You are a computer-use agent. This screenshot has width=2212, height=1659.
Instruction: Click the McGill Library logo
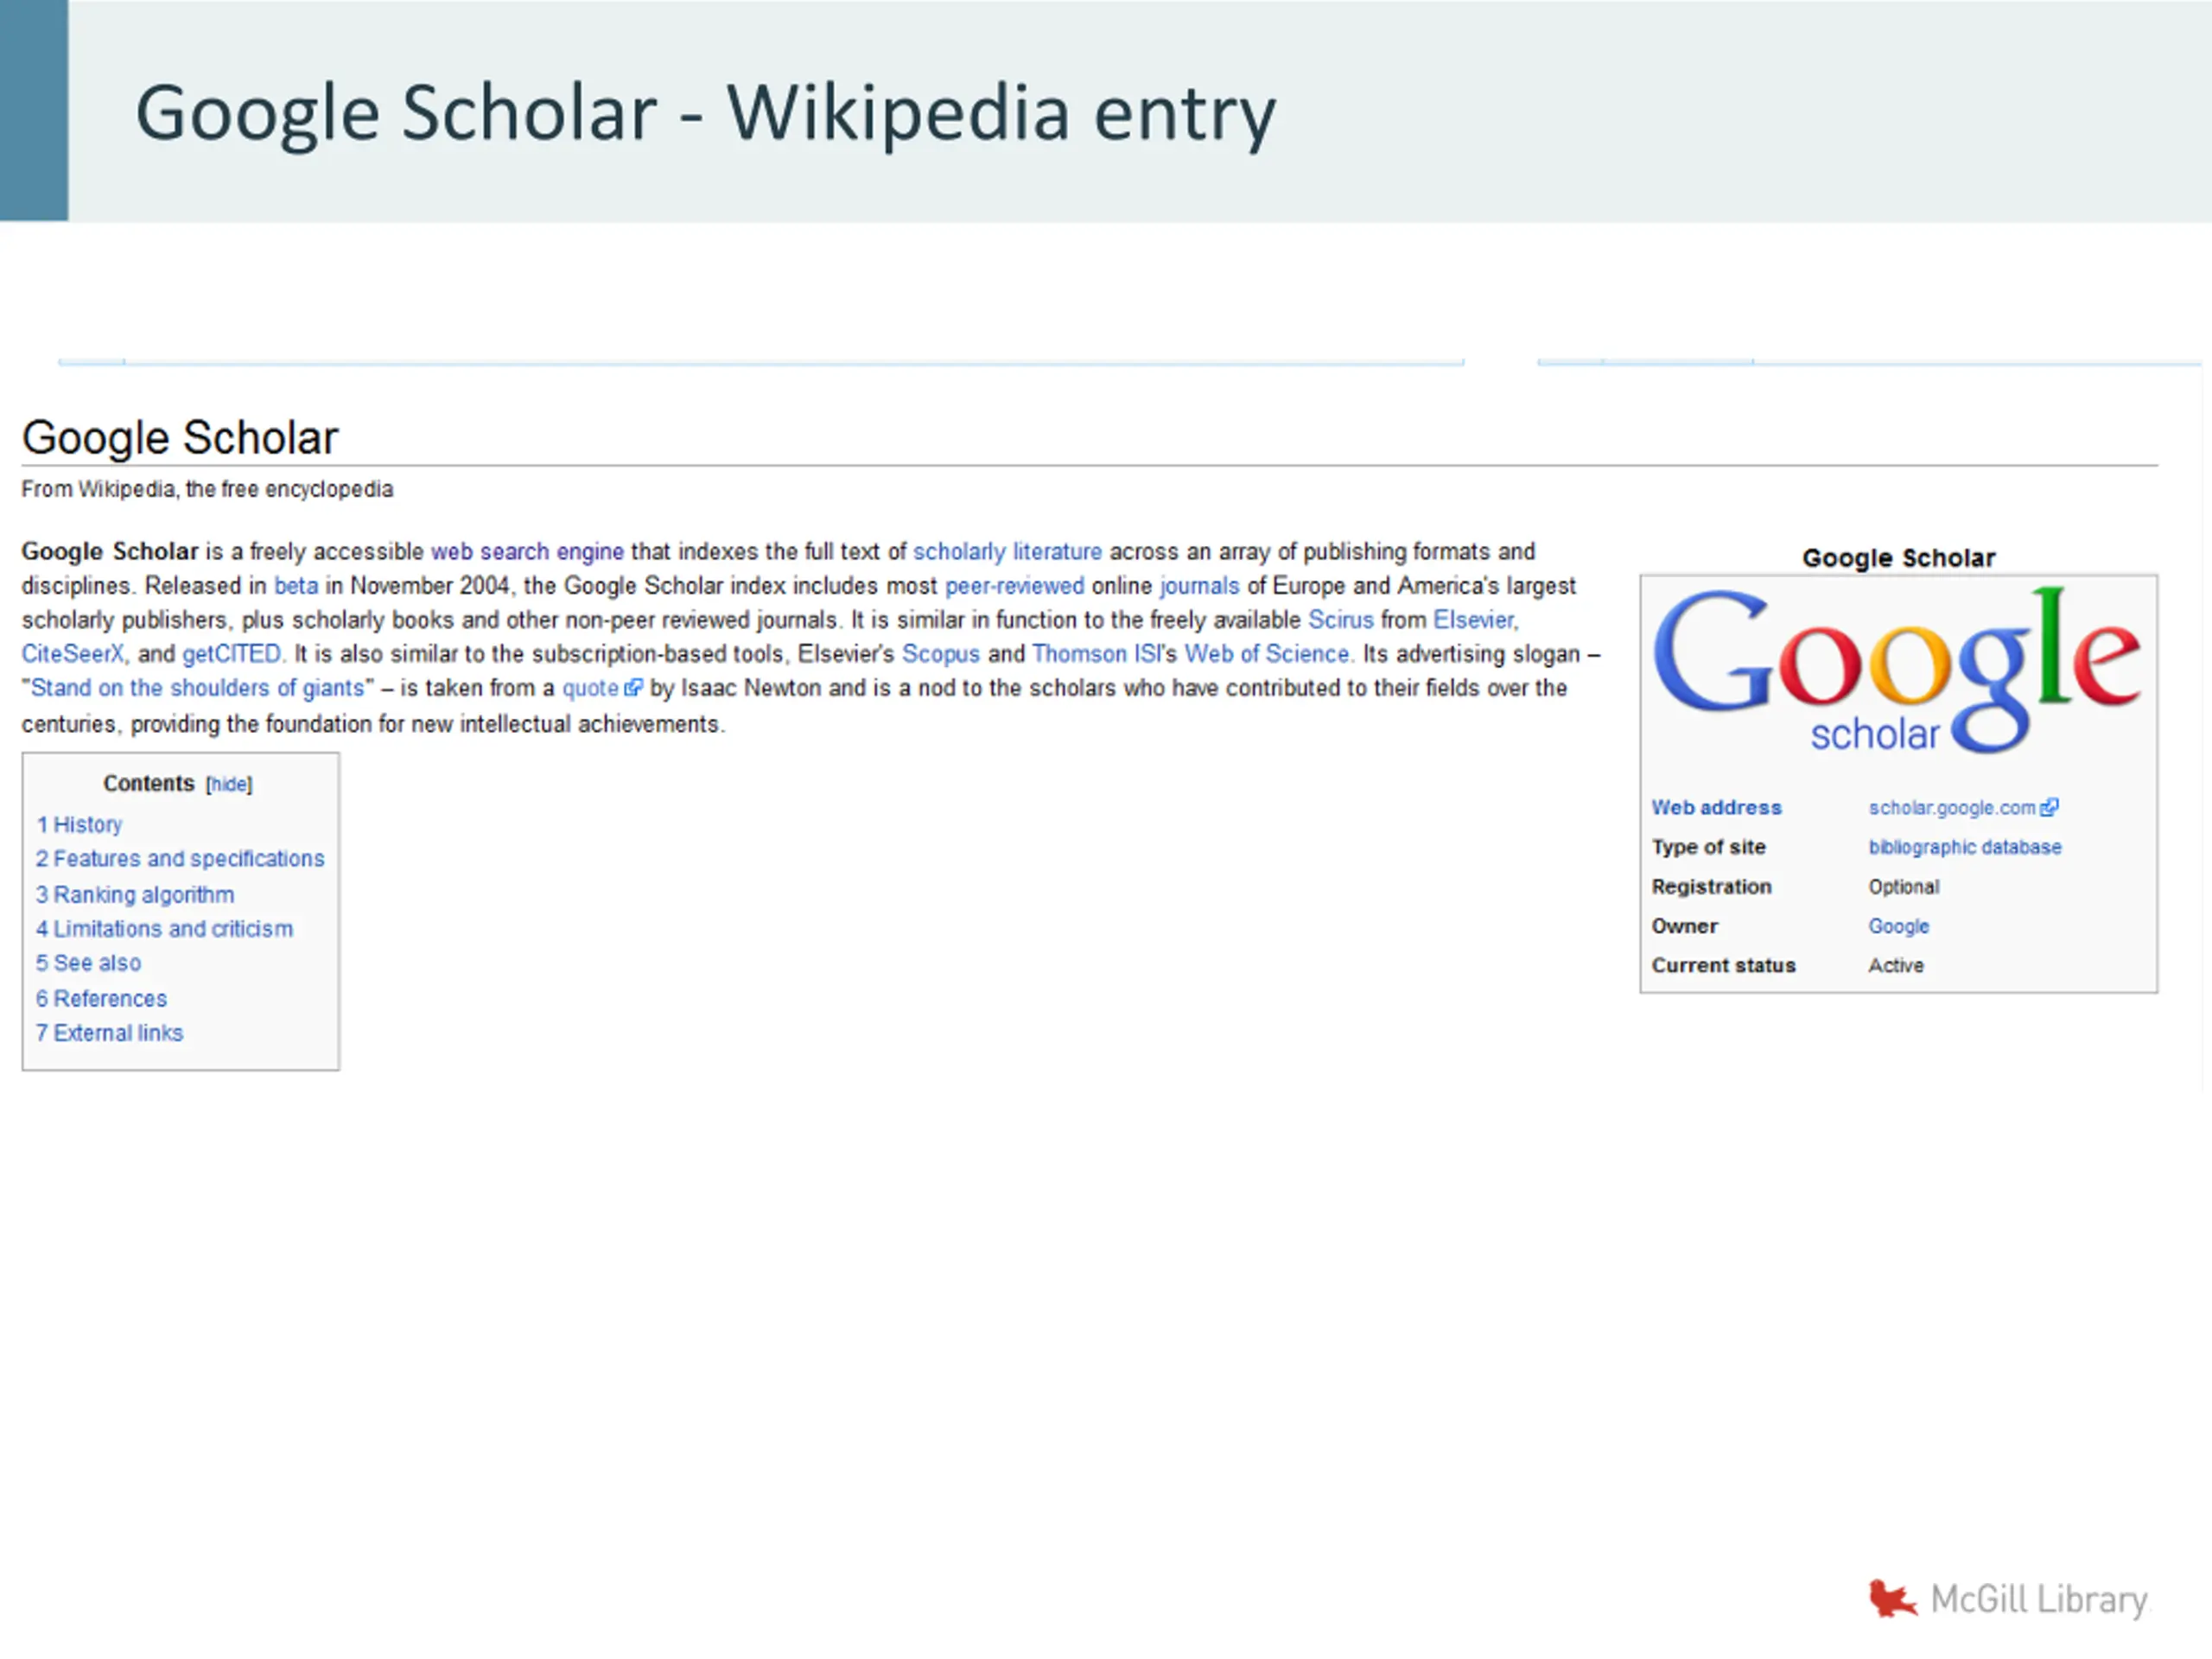pyautogui.click(x=2009, y=1599)
